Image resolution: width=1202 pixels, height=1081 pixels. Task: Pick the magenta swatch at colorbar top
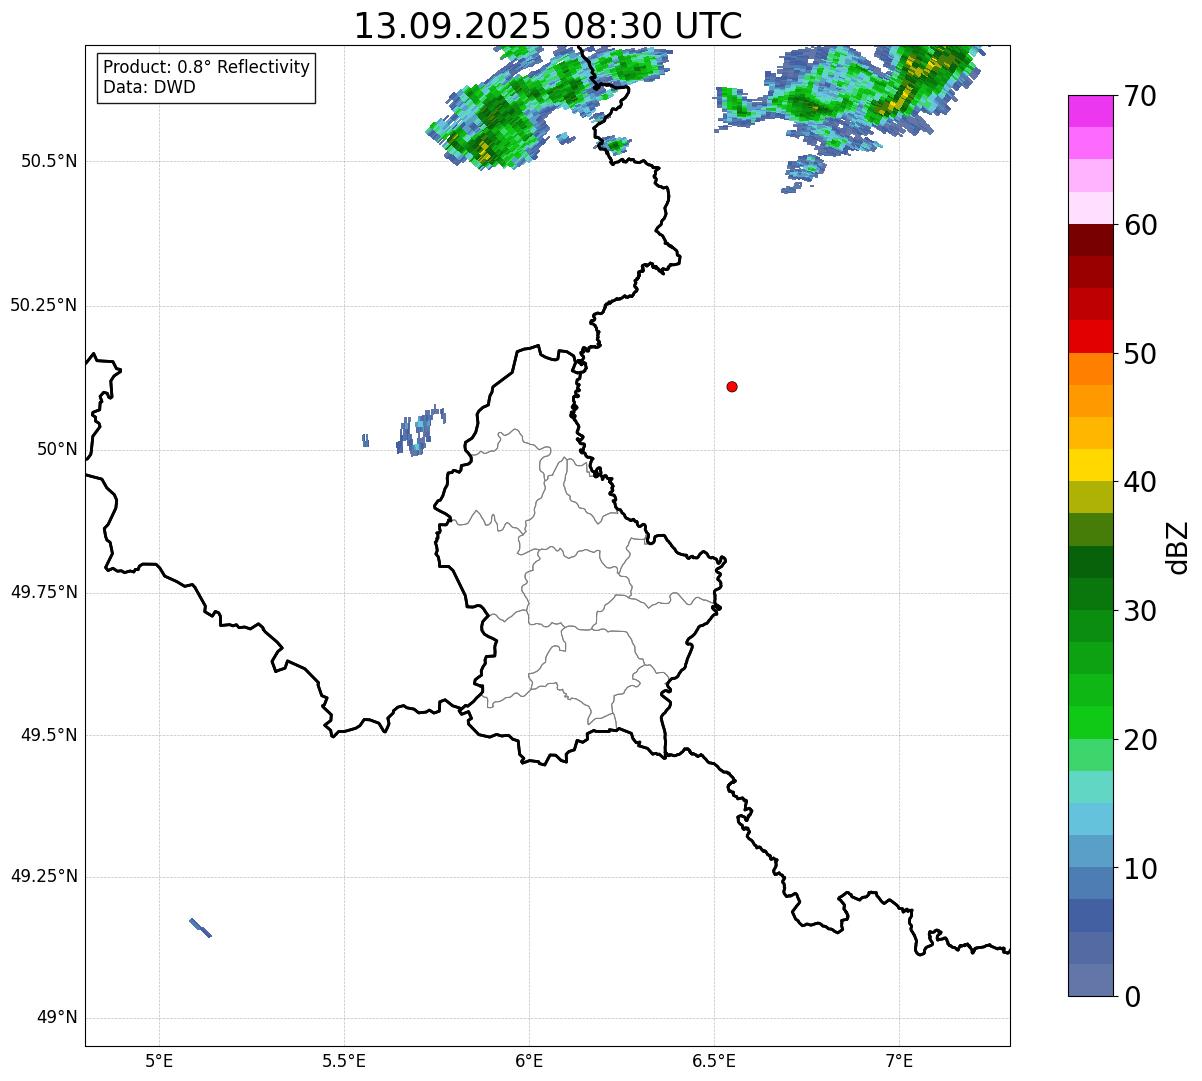[x=1091, y=112]
